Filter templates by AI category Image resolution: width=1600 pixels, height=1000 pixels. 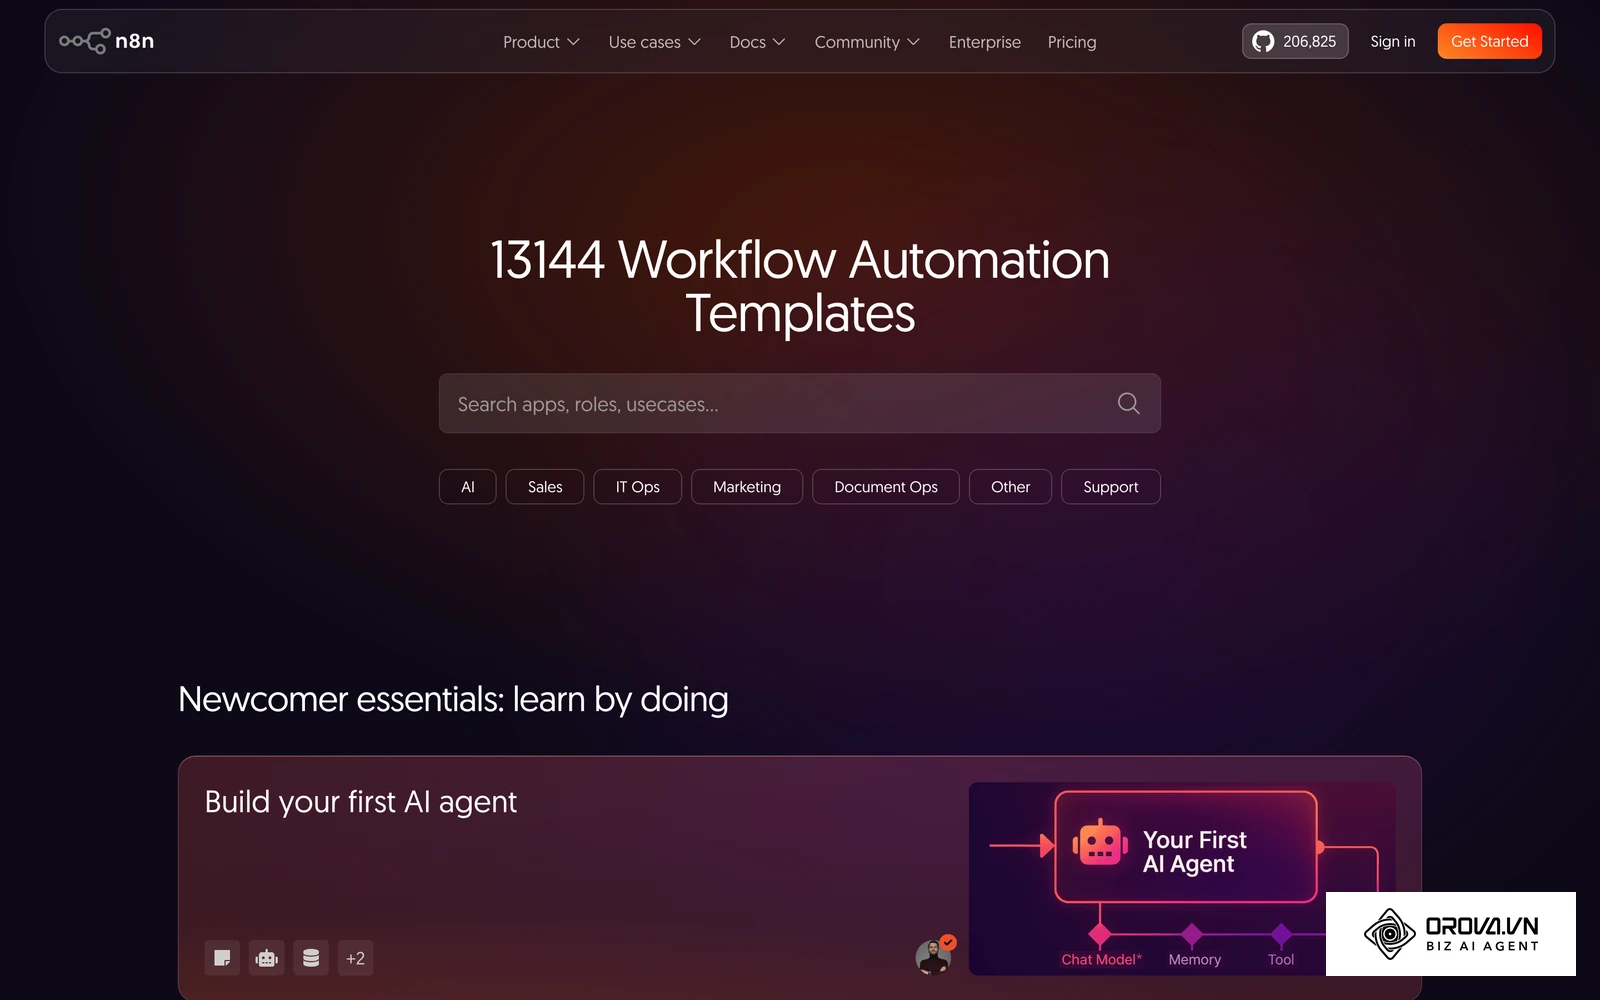(x=468, y=487)
